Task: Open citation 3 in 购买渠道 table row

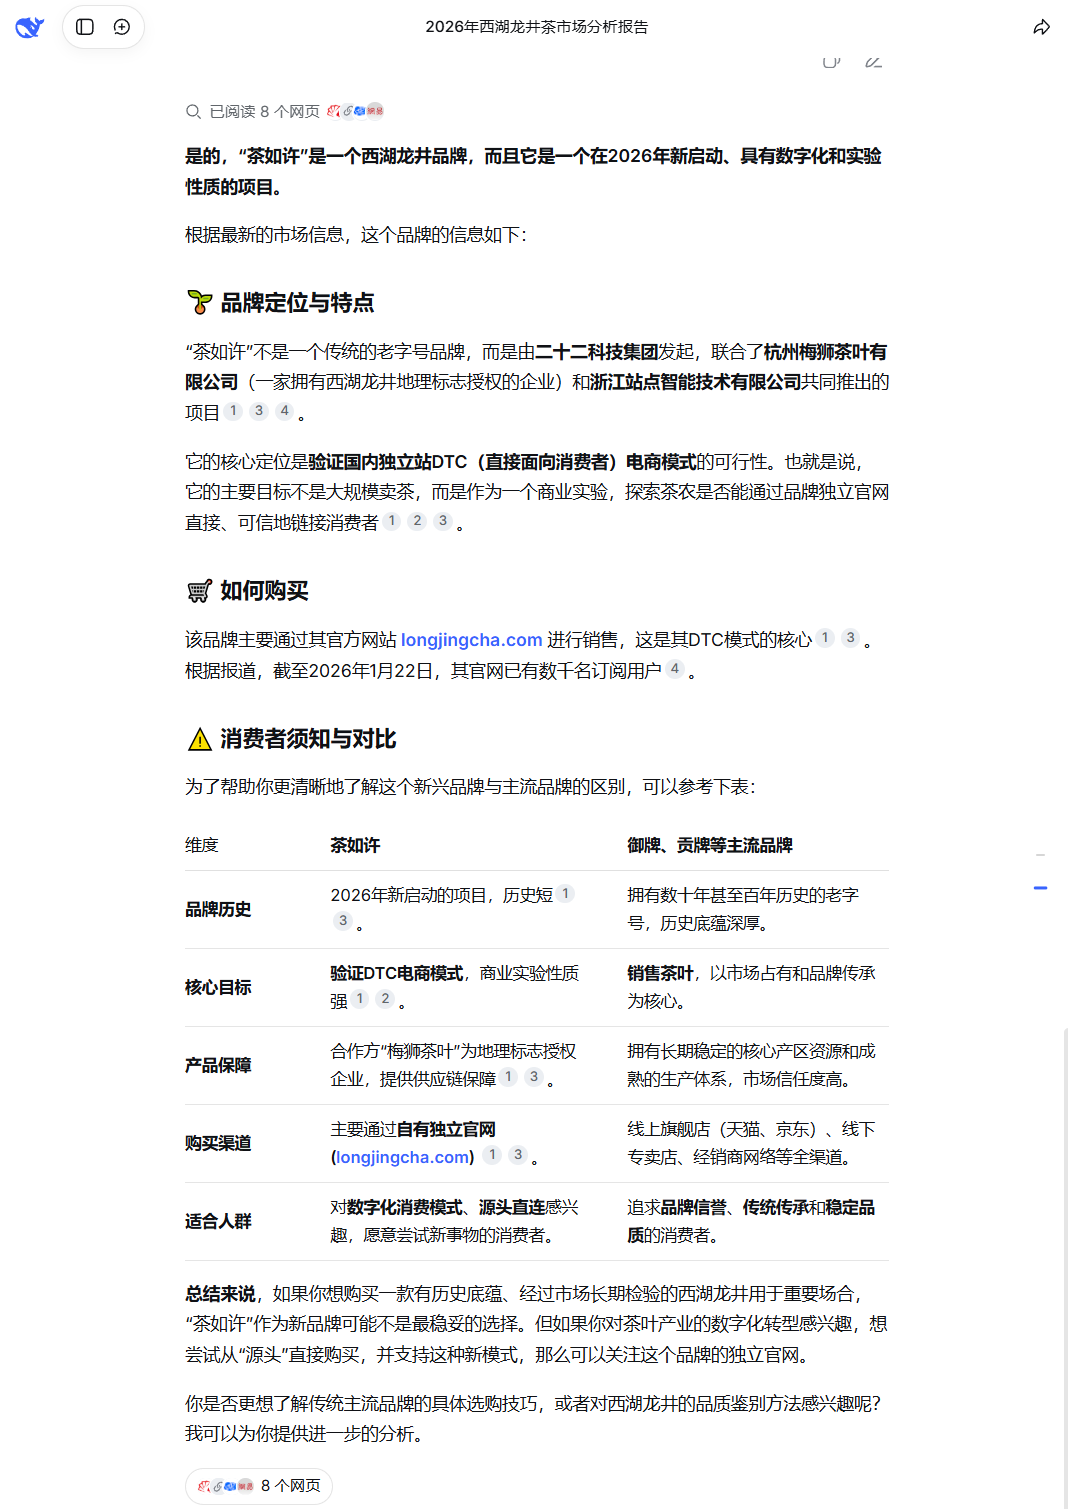Action: [x=518, y=1155]
